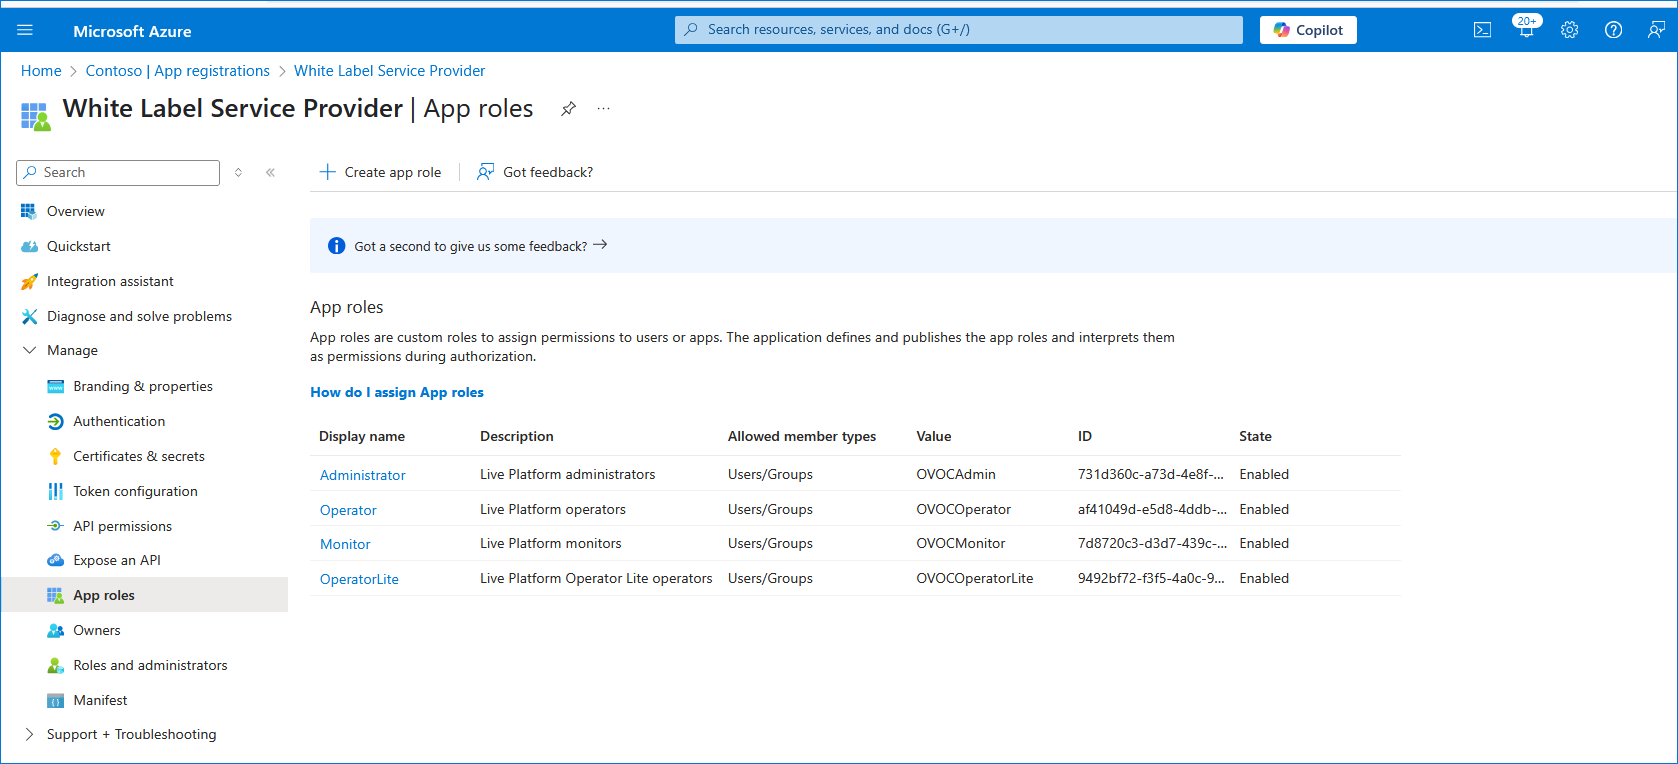Click Create app role button
Image resolution: width=1678 pixels, height=764 pixels.
tap(380, 172)
